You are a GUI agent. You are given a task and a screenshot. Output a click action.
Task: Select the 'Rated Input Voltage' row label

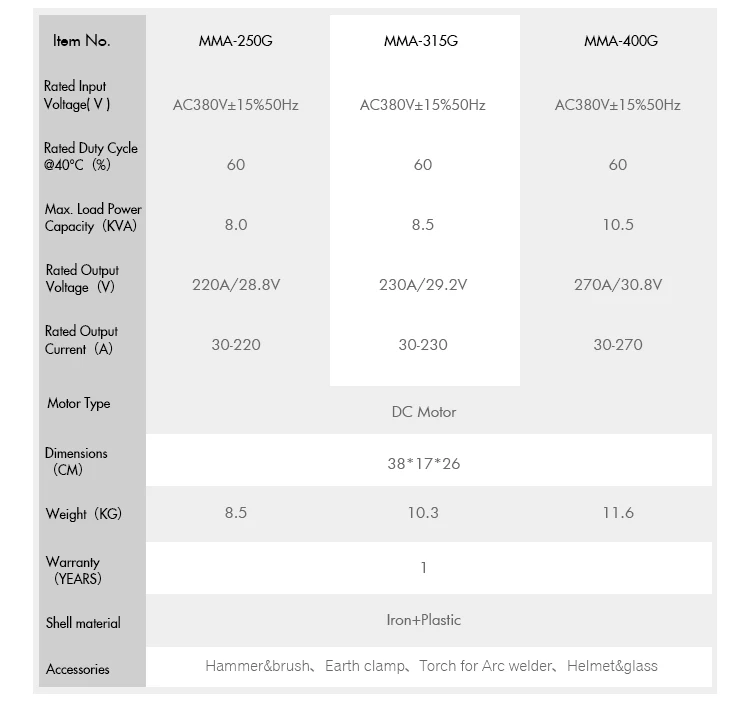[75, 95]
